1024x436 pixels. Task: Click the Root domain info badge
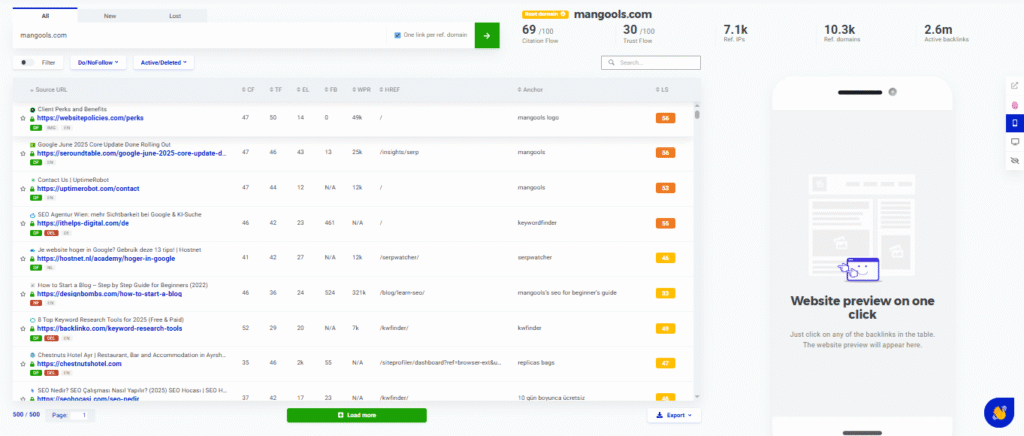pyautogui.click(x=545, y=14)
